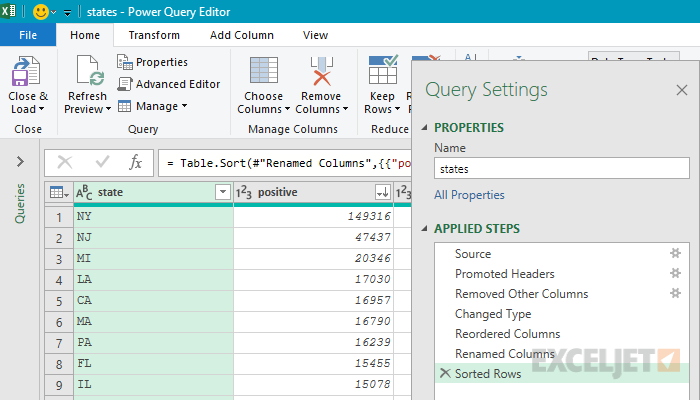Open the All Properties link
The width and height of the screenshot is (700, 400).
point(469,195)
